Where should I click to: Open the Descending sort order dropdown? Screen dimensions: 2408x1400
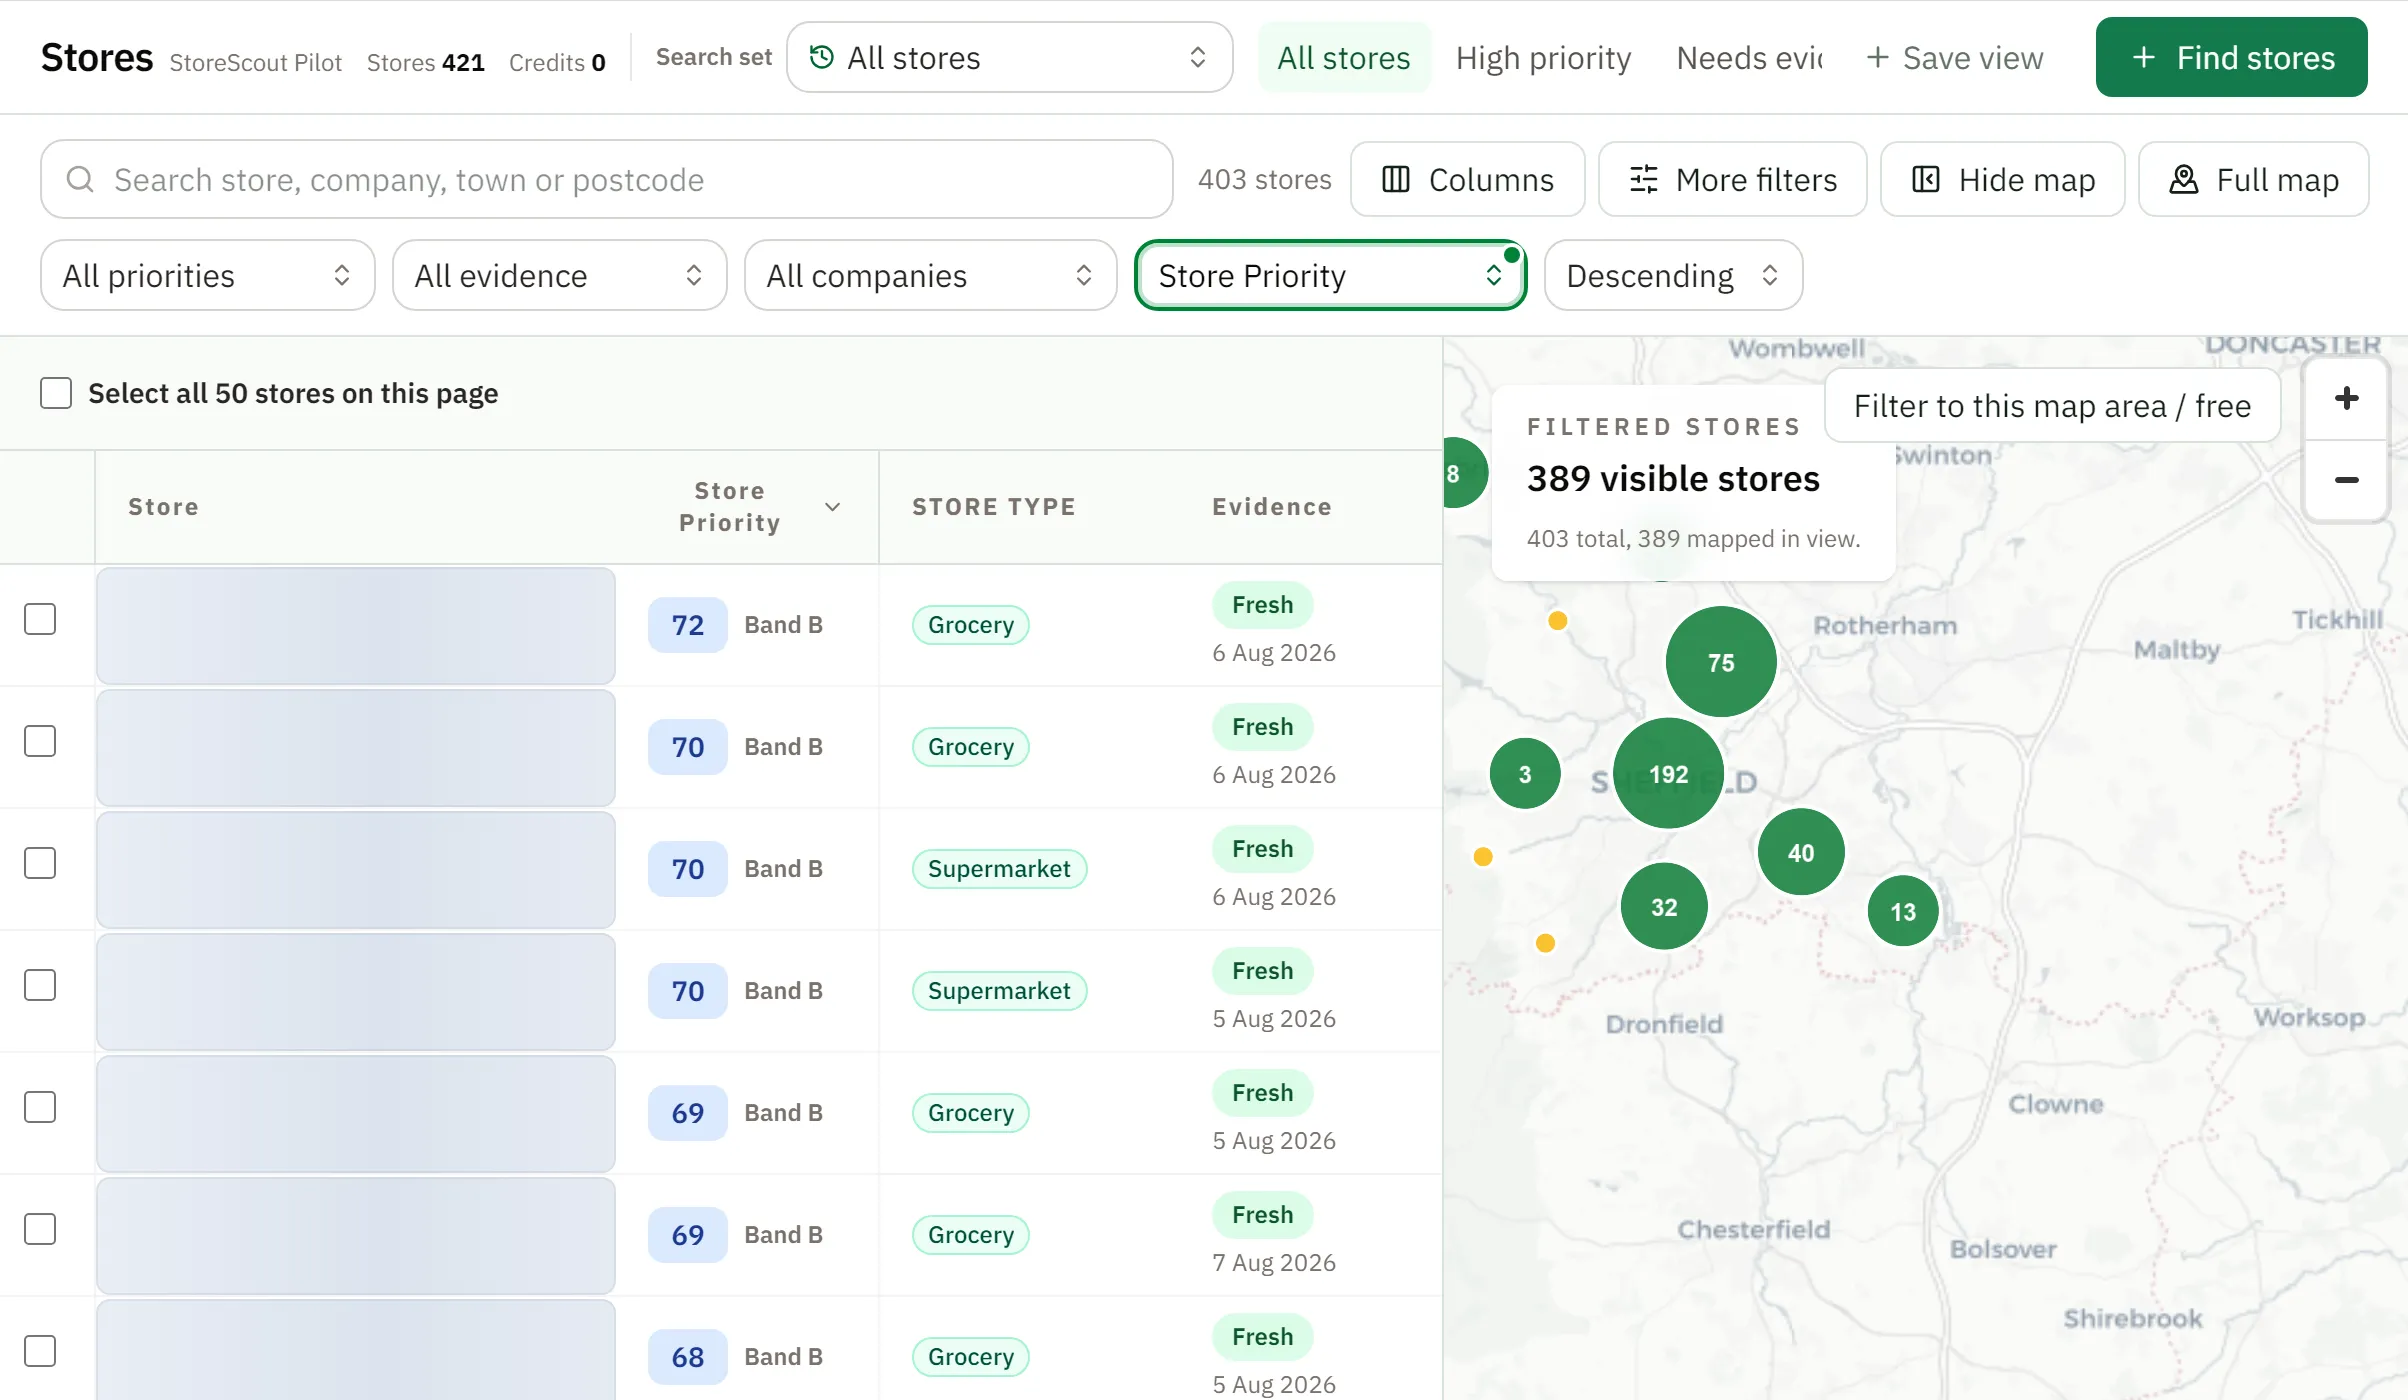[1673, 275]
